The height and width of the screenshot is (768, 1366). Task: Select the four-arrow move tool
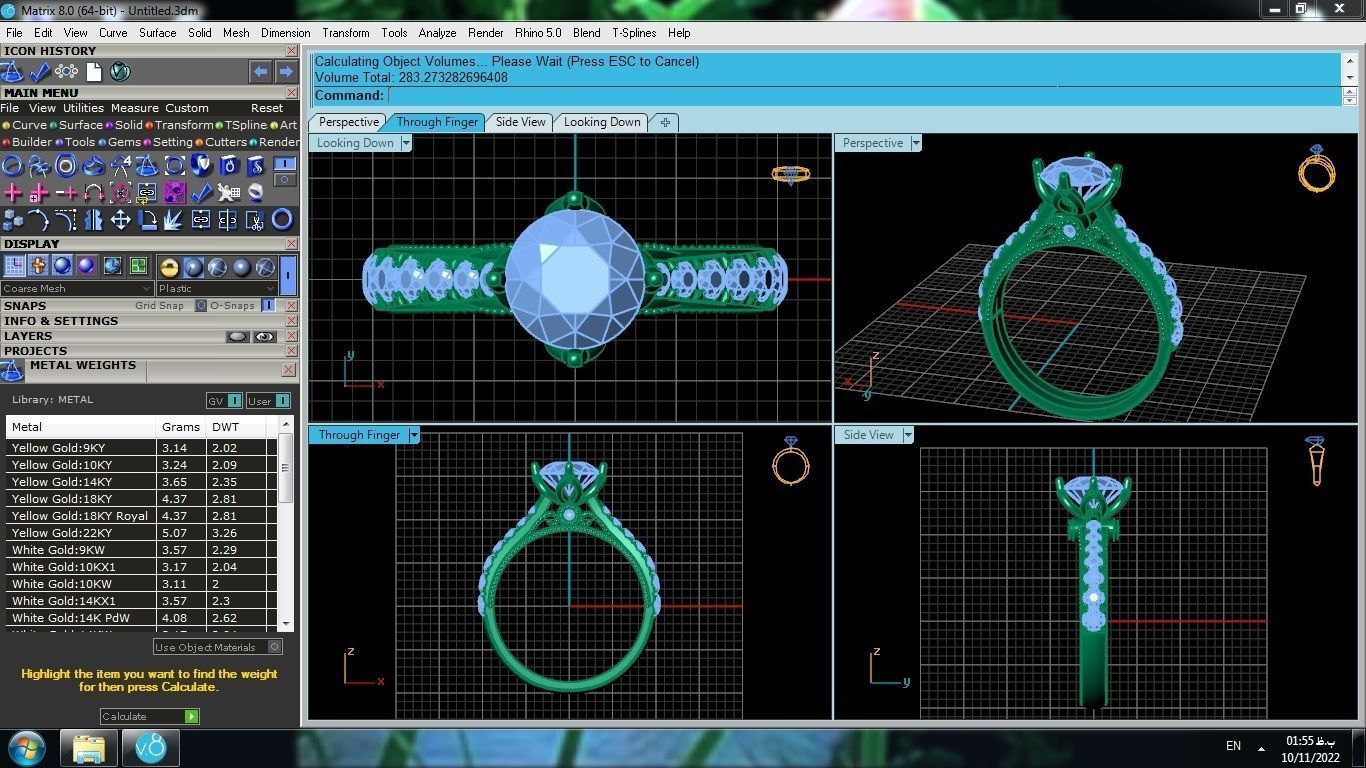pyautogui.click(x=120, y=220)
